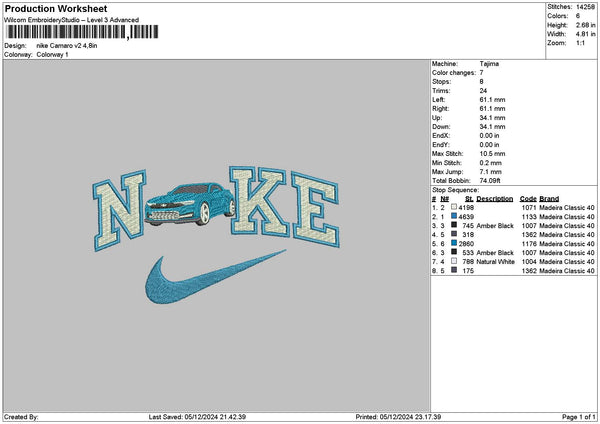Click the Machine value 'Tajima'
This screenshot has height=424, width=600.
489,64
